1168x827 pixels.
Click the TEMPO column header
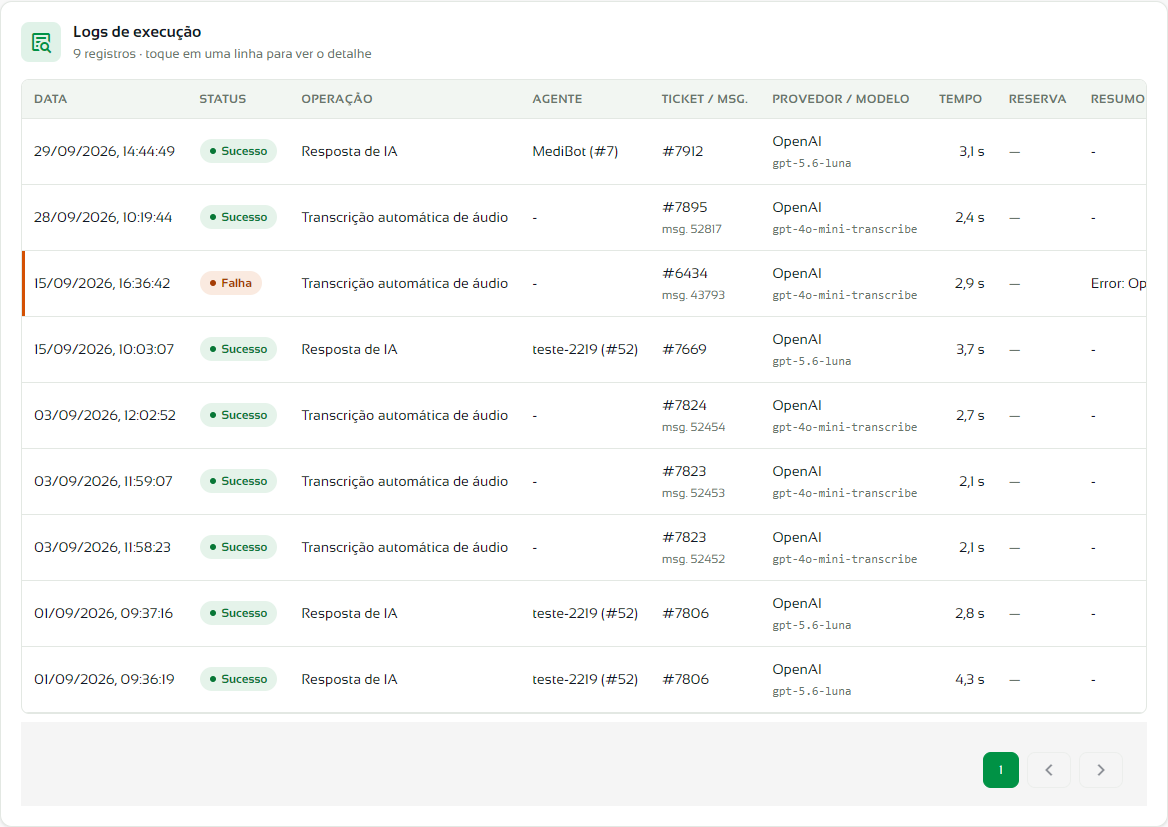[x=960, y=99]
